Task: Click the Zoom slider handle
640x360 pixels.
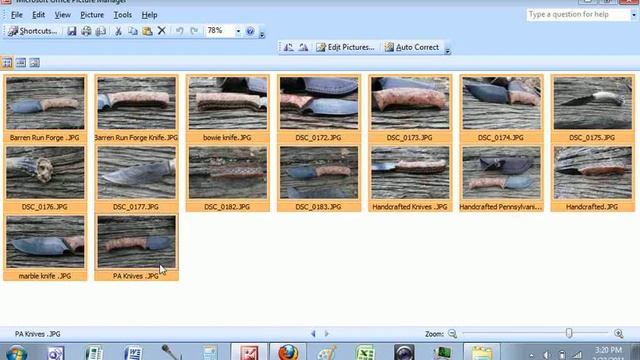Action: [569, 333]
